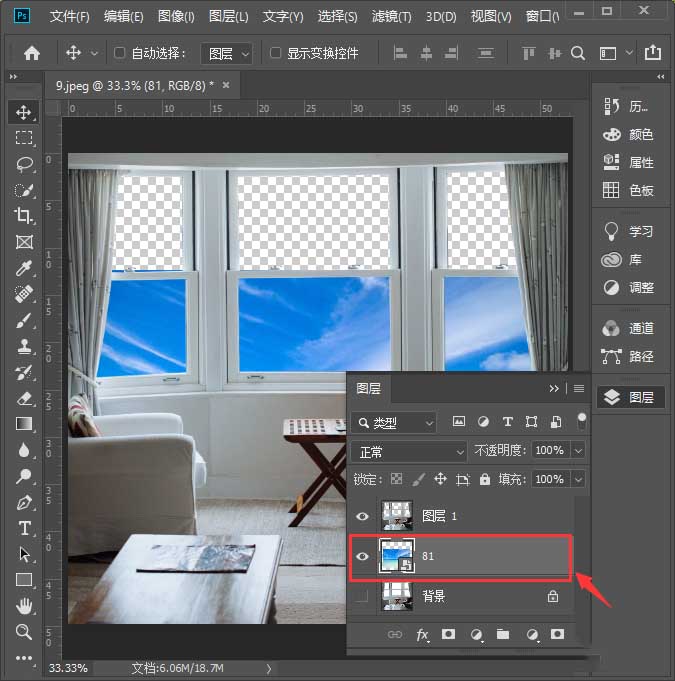This screenshot has height=681, width=675.
Task: Select the Rectangle shape tool
Action: coord(23,580)
